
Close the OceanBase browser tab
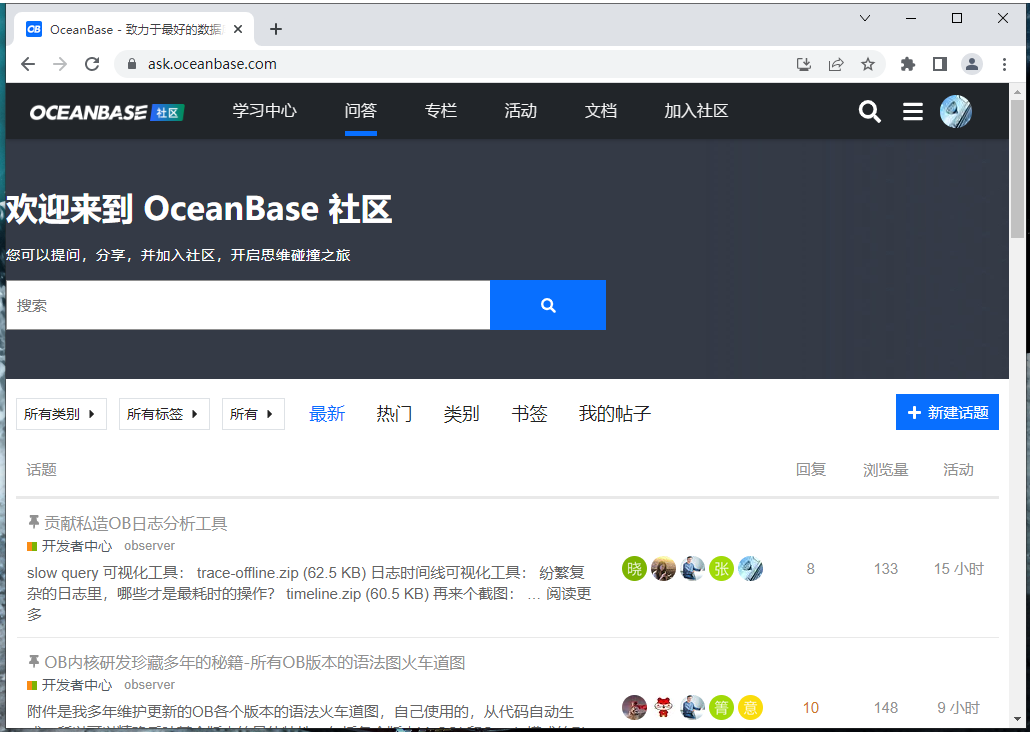pyautogui.click(x=238, y=29)
